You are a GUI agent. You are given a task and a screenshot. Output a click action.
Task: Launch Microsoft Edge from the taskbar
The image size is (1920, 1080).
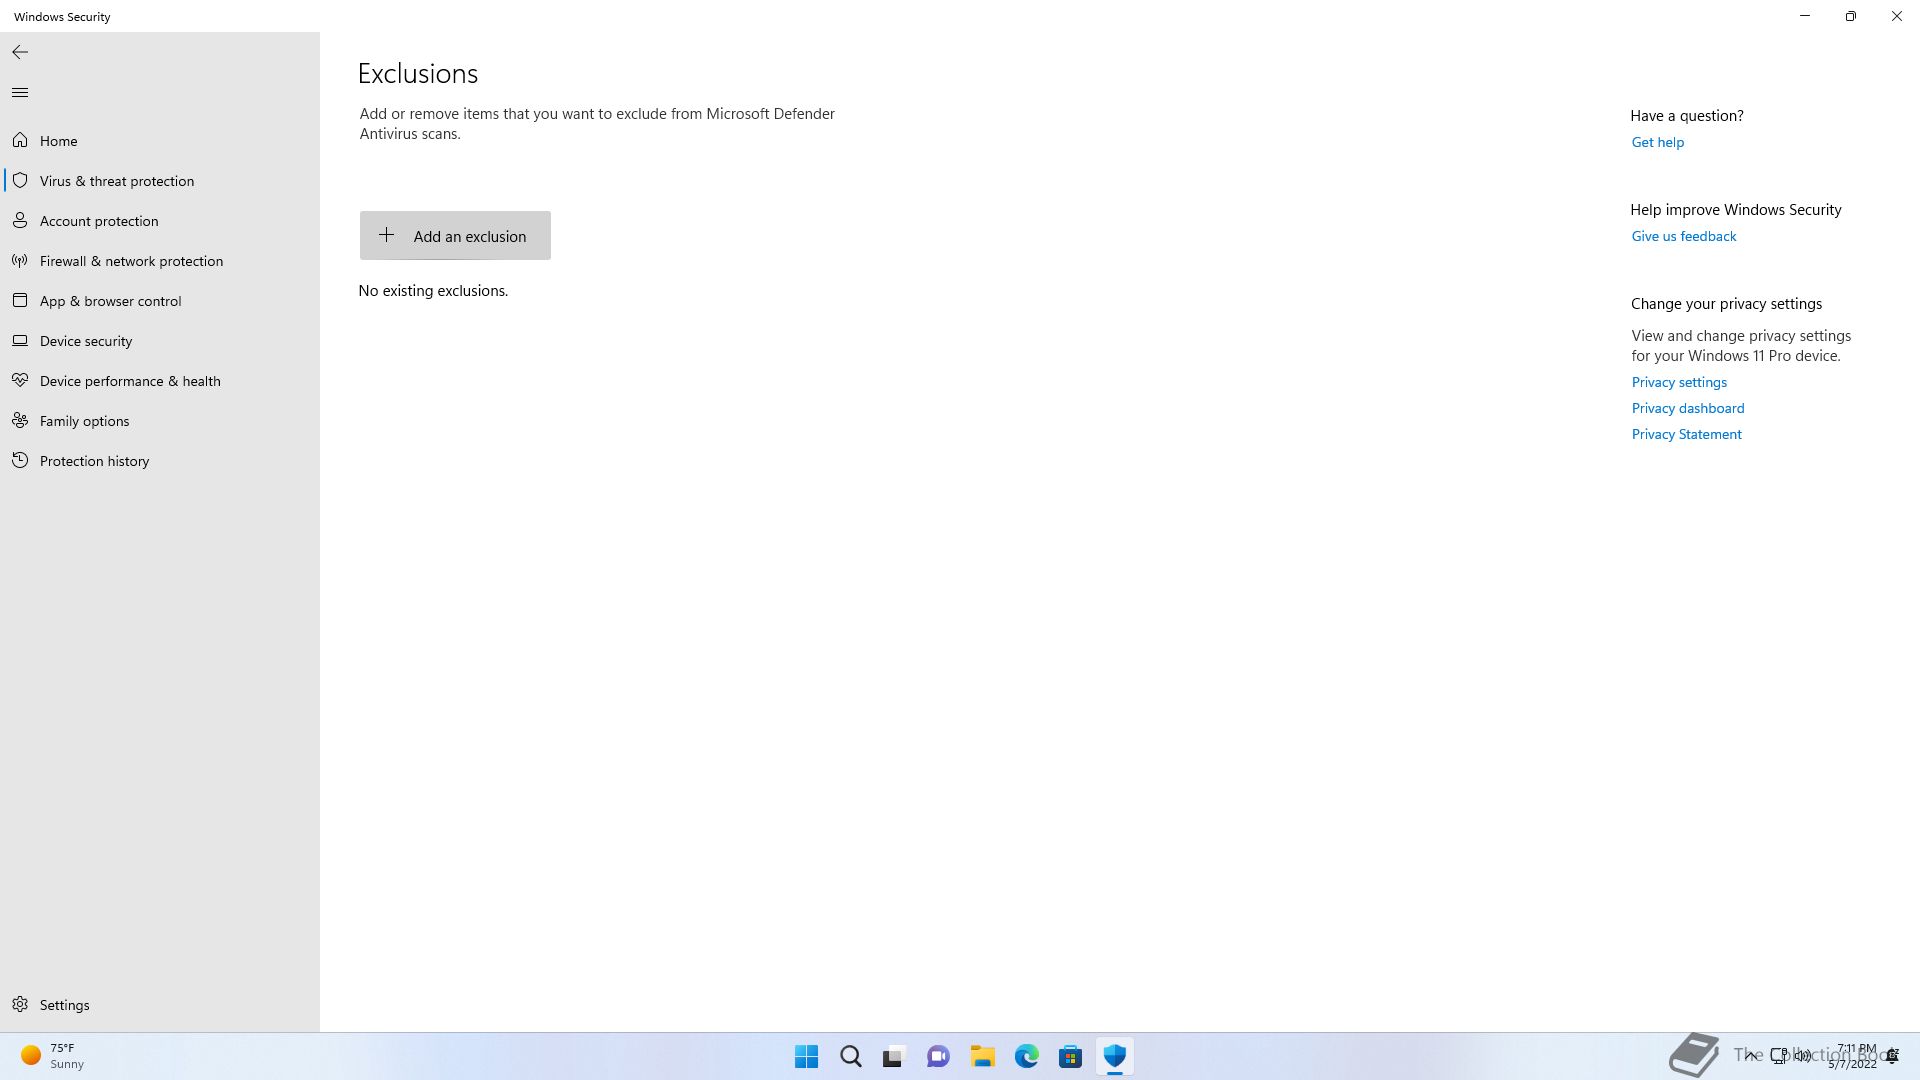pyautogui.click(x=1026, y=1056)
